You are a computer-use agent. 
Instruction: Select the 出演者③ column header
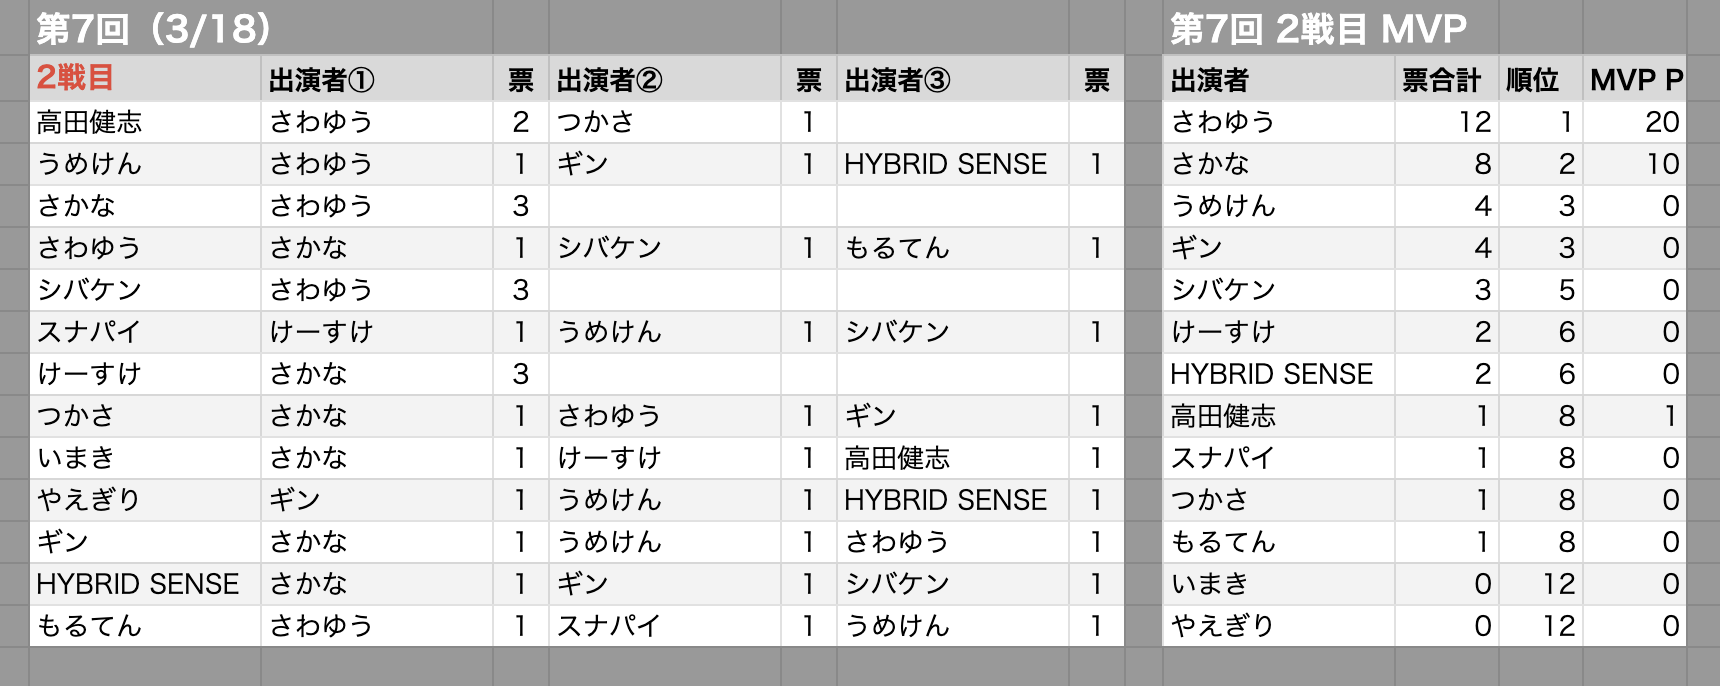(x=953, y=79)
